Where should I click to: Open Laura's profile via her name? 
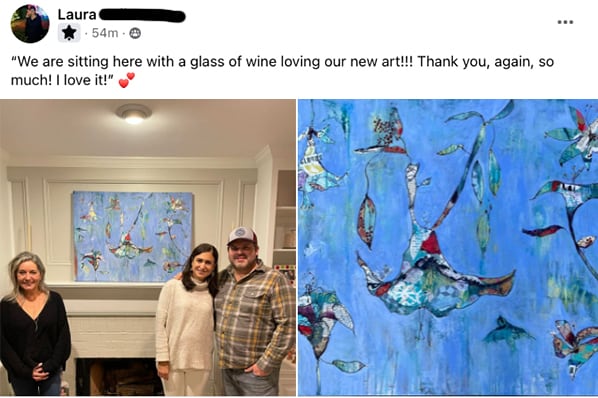pyautogui.click(x=77, y=14)
